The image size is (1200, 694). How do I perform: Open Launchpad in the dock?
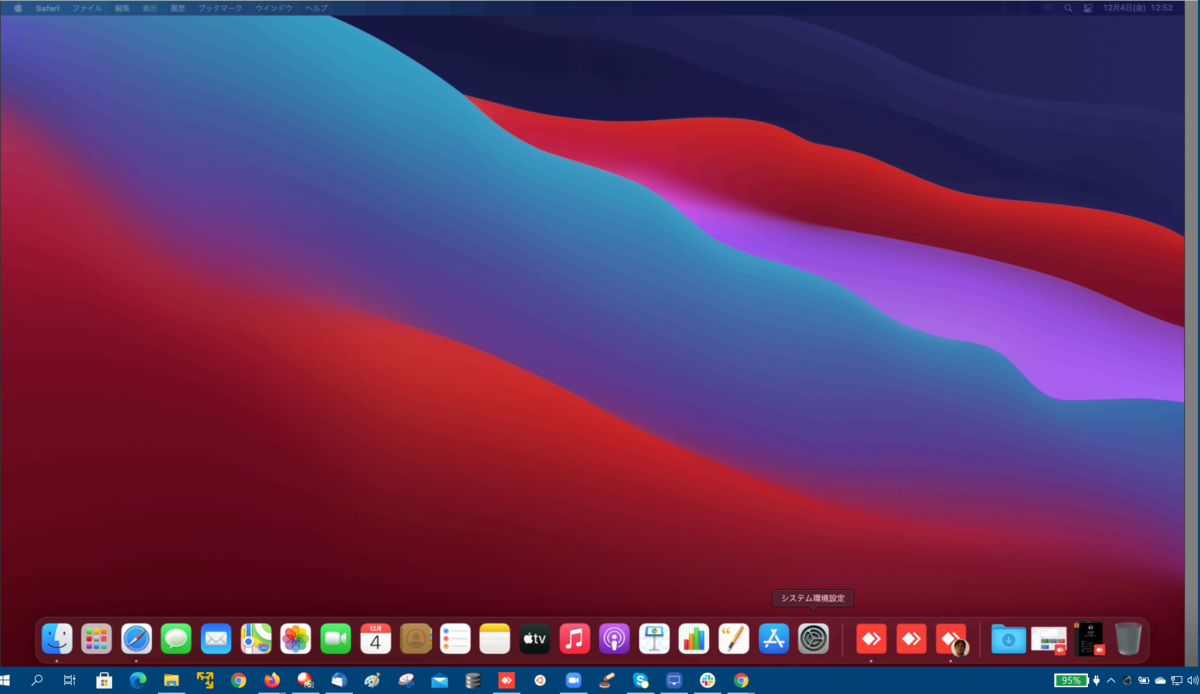pyautogui.click(x=96, y=638)
